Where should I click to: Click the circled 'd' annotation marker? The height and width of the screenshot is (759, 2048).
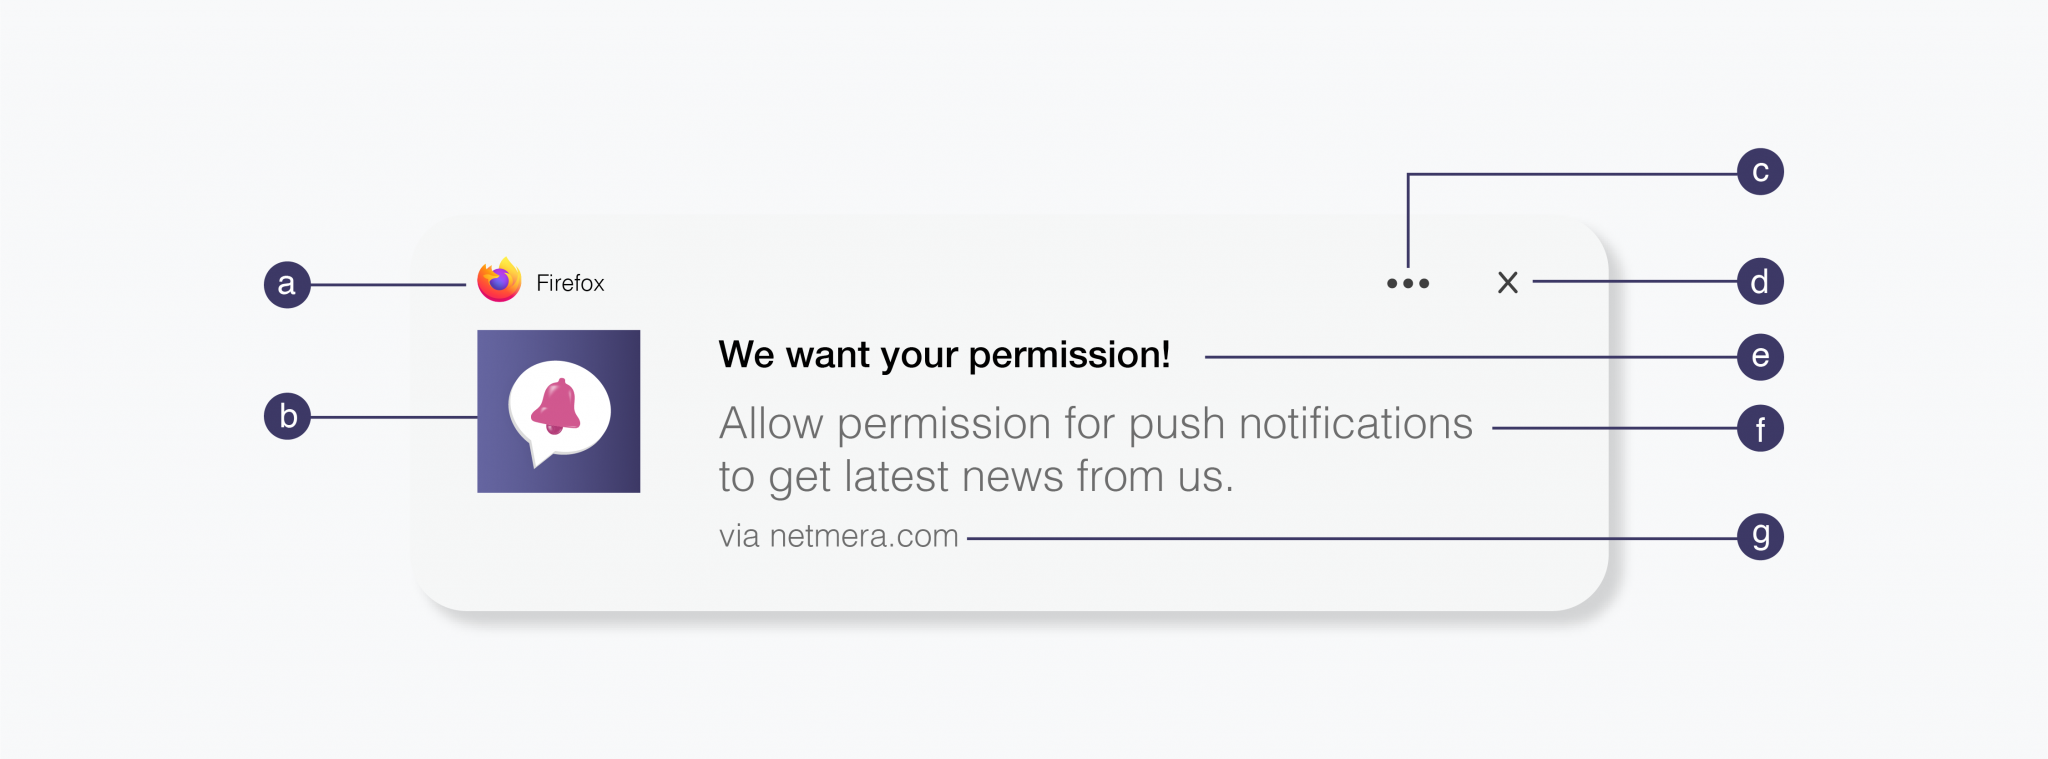1760,282
